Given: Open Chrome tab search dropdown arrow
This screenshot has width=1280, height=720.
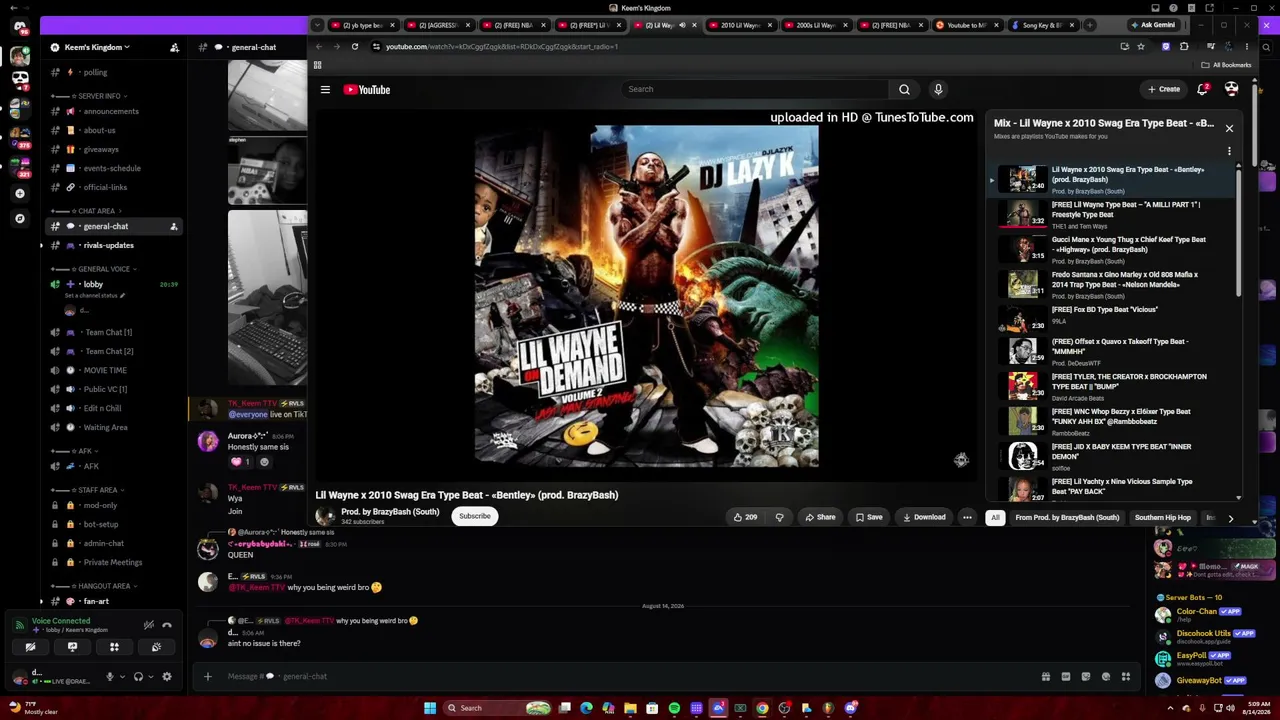Looking at the screenshot, I should [317, 25].
